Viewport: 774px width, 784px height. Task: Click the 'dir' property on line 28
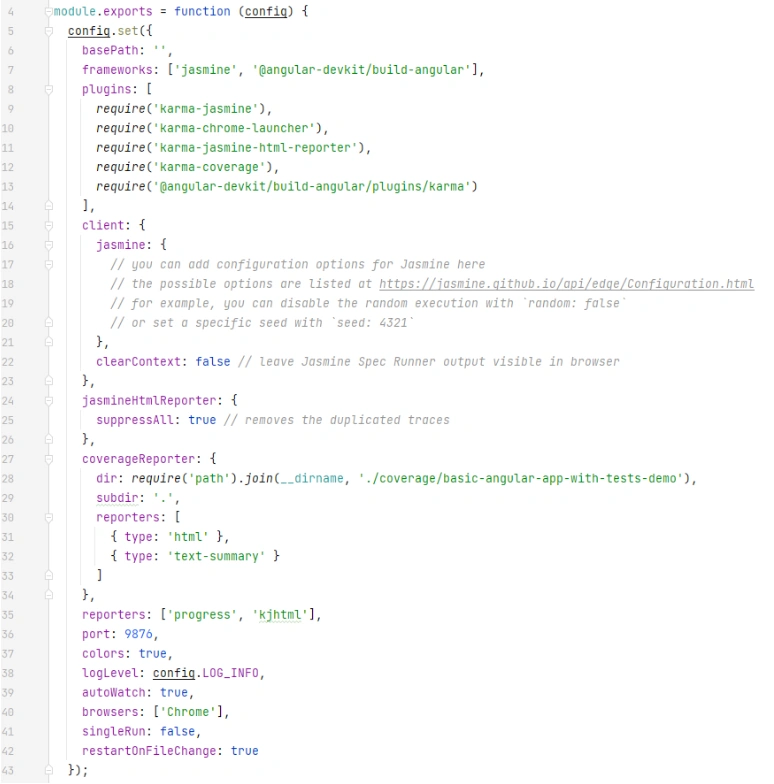point(106,478)
